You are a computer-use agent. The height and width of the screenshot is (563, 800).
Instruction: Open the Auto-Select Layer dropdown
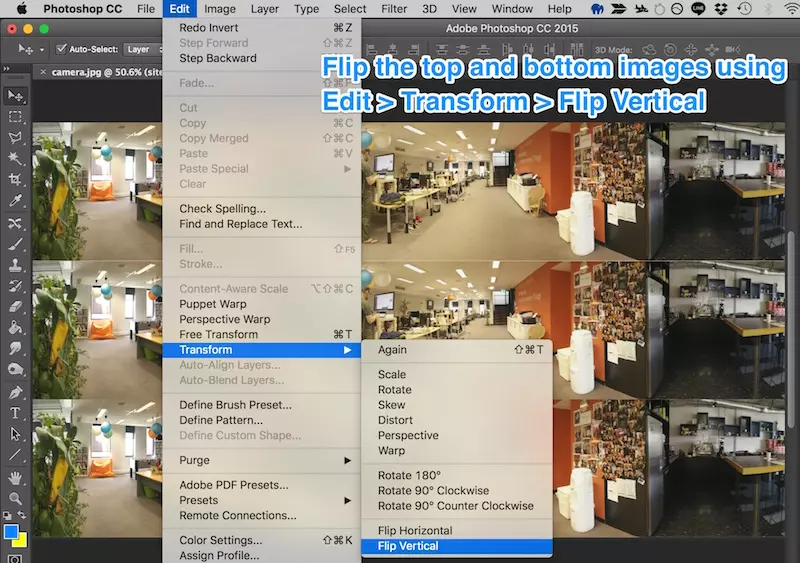144,49
